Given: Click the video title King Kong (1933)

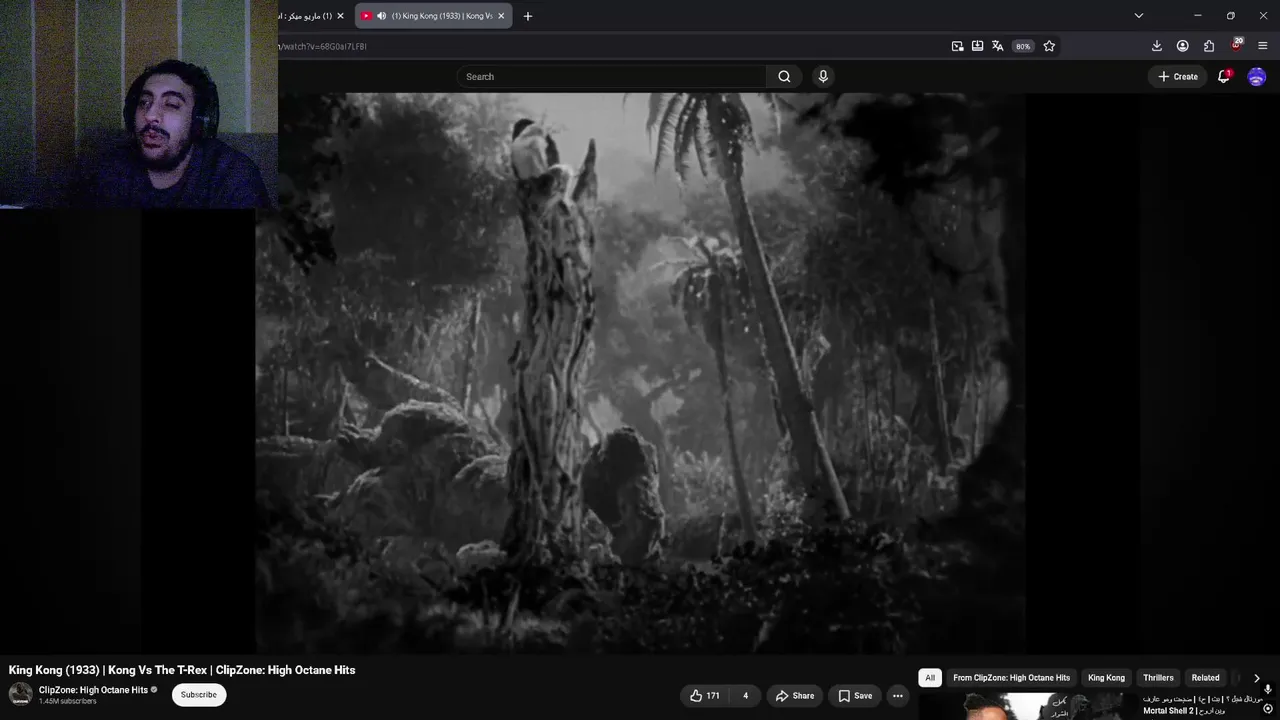Looking at the screenshot, I should click(182, 670).
